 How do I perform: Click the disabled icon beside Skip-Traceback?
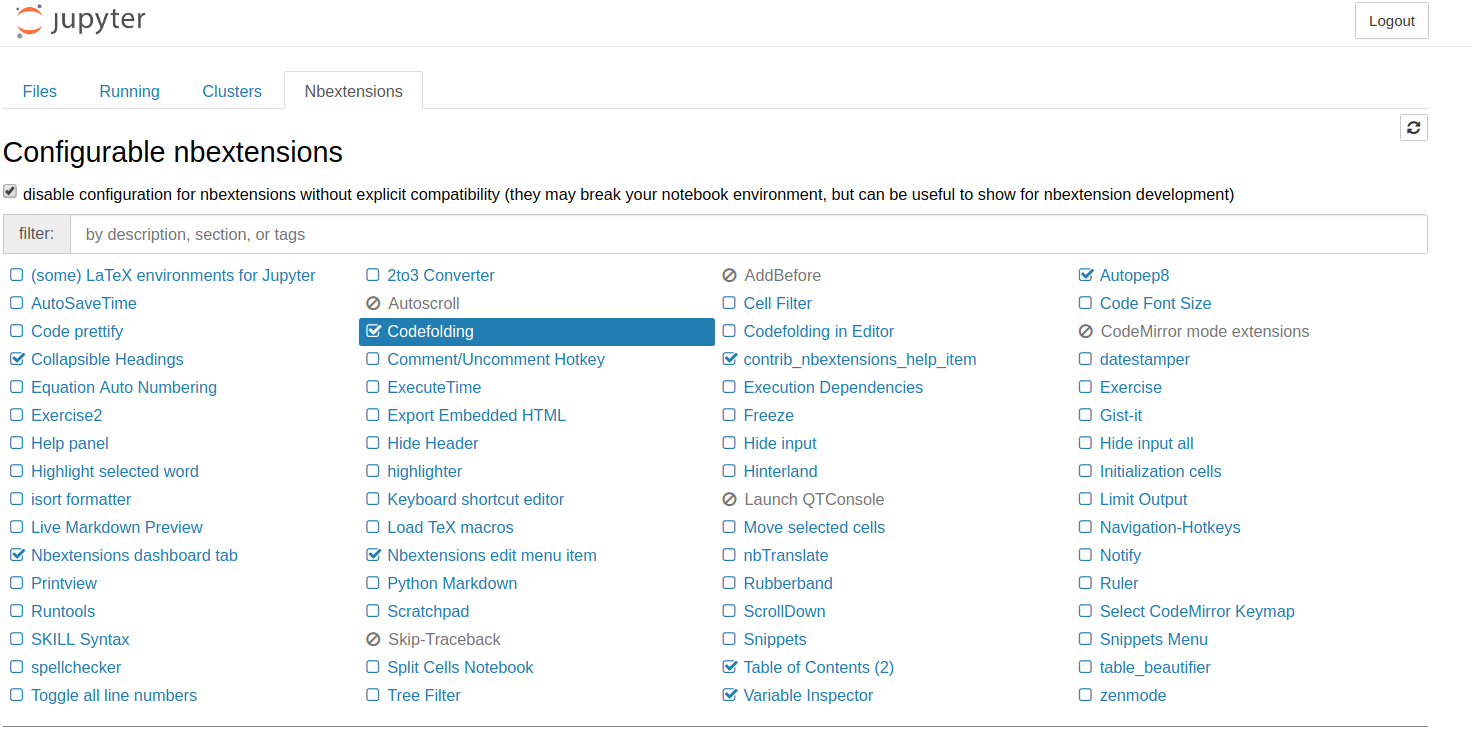373,639
